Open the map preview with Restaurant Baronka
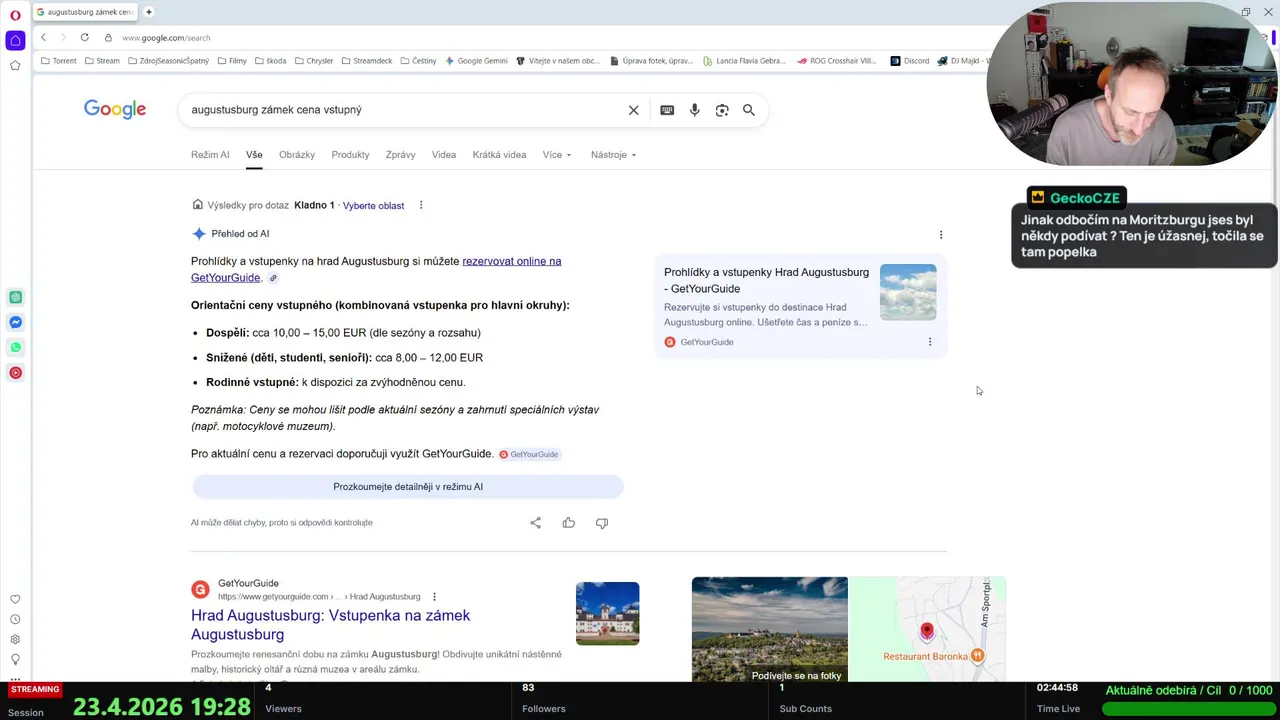The width and height of the screenshot is (1280, 720). pyautogui.click(x=927, y=629)
